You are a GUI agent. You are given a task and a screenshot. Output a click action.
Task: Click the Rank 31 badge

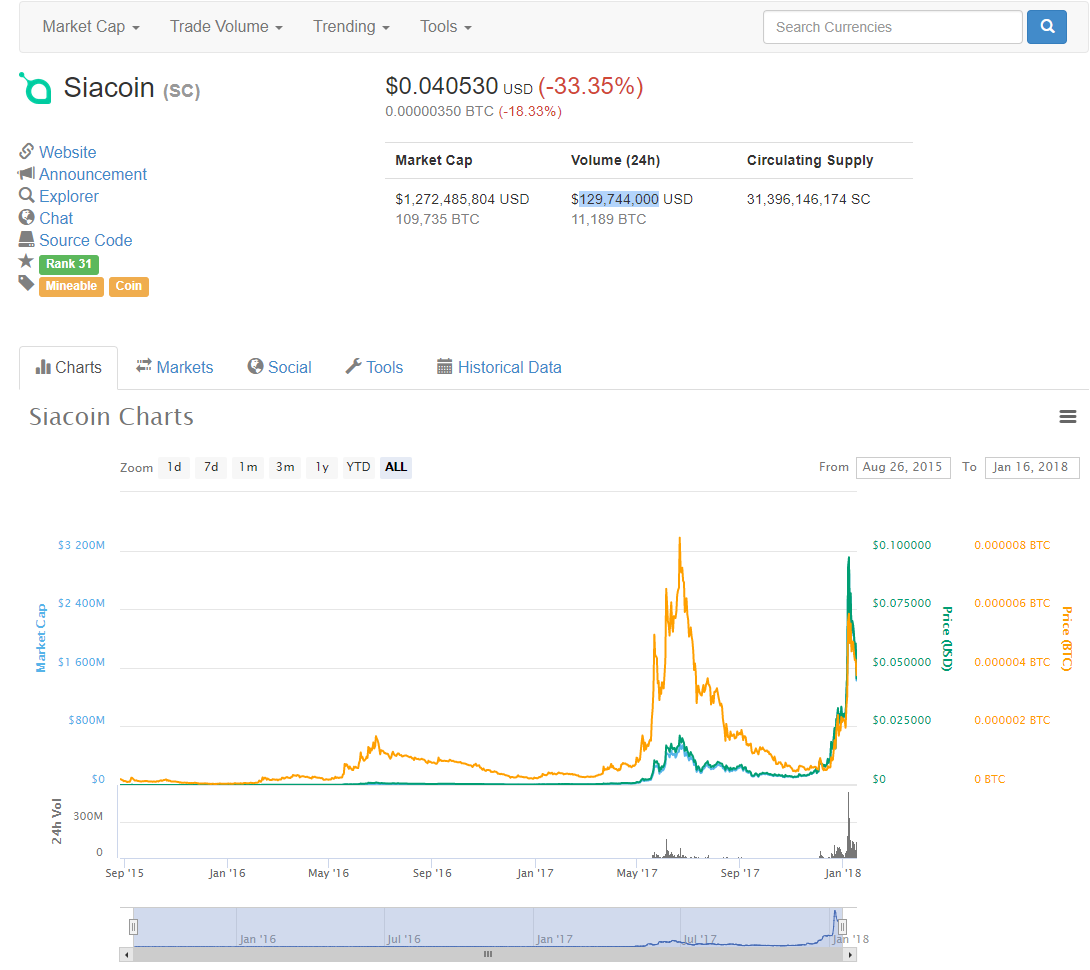point(69,264)
